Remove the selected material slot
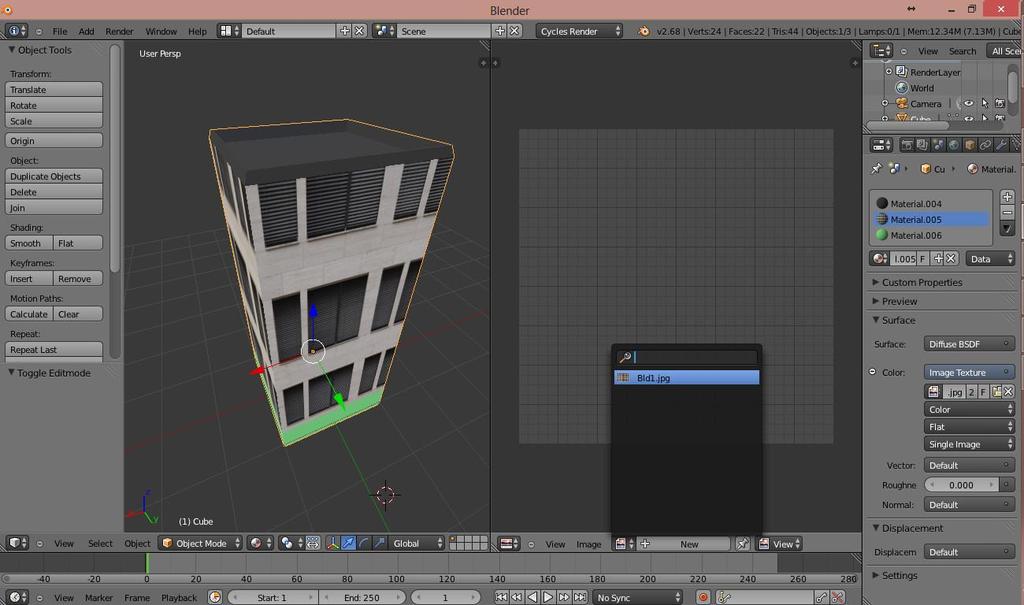The width and height of the screenshot is (1024, 605). pyautogui.click(x=1006, y=212)
